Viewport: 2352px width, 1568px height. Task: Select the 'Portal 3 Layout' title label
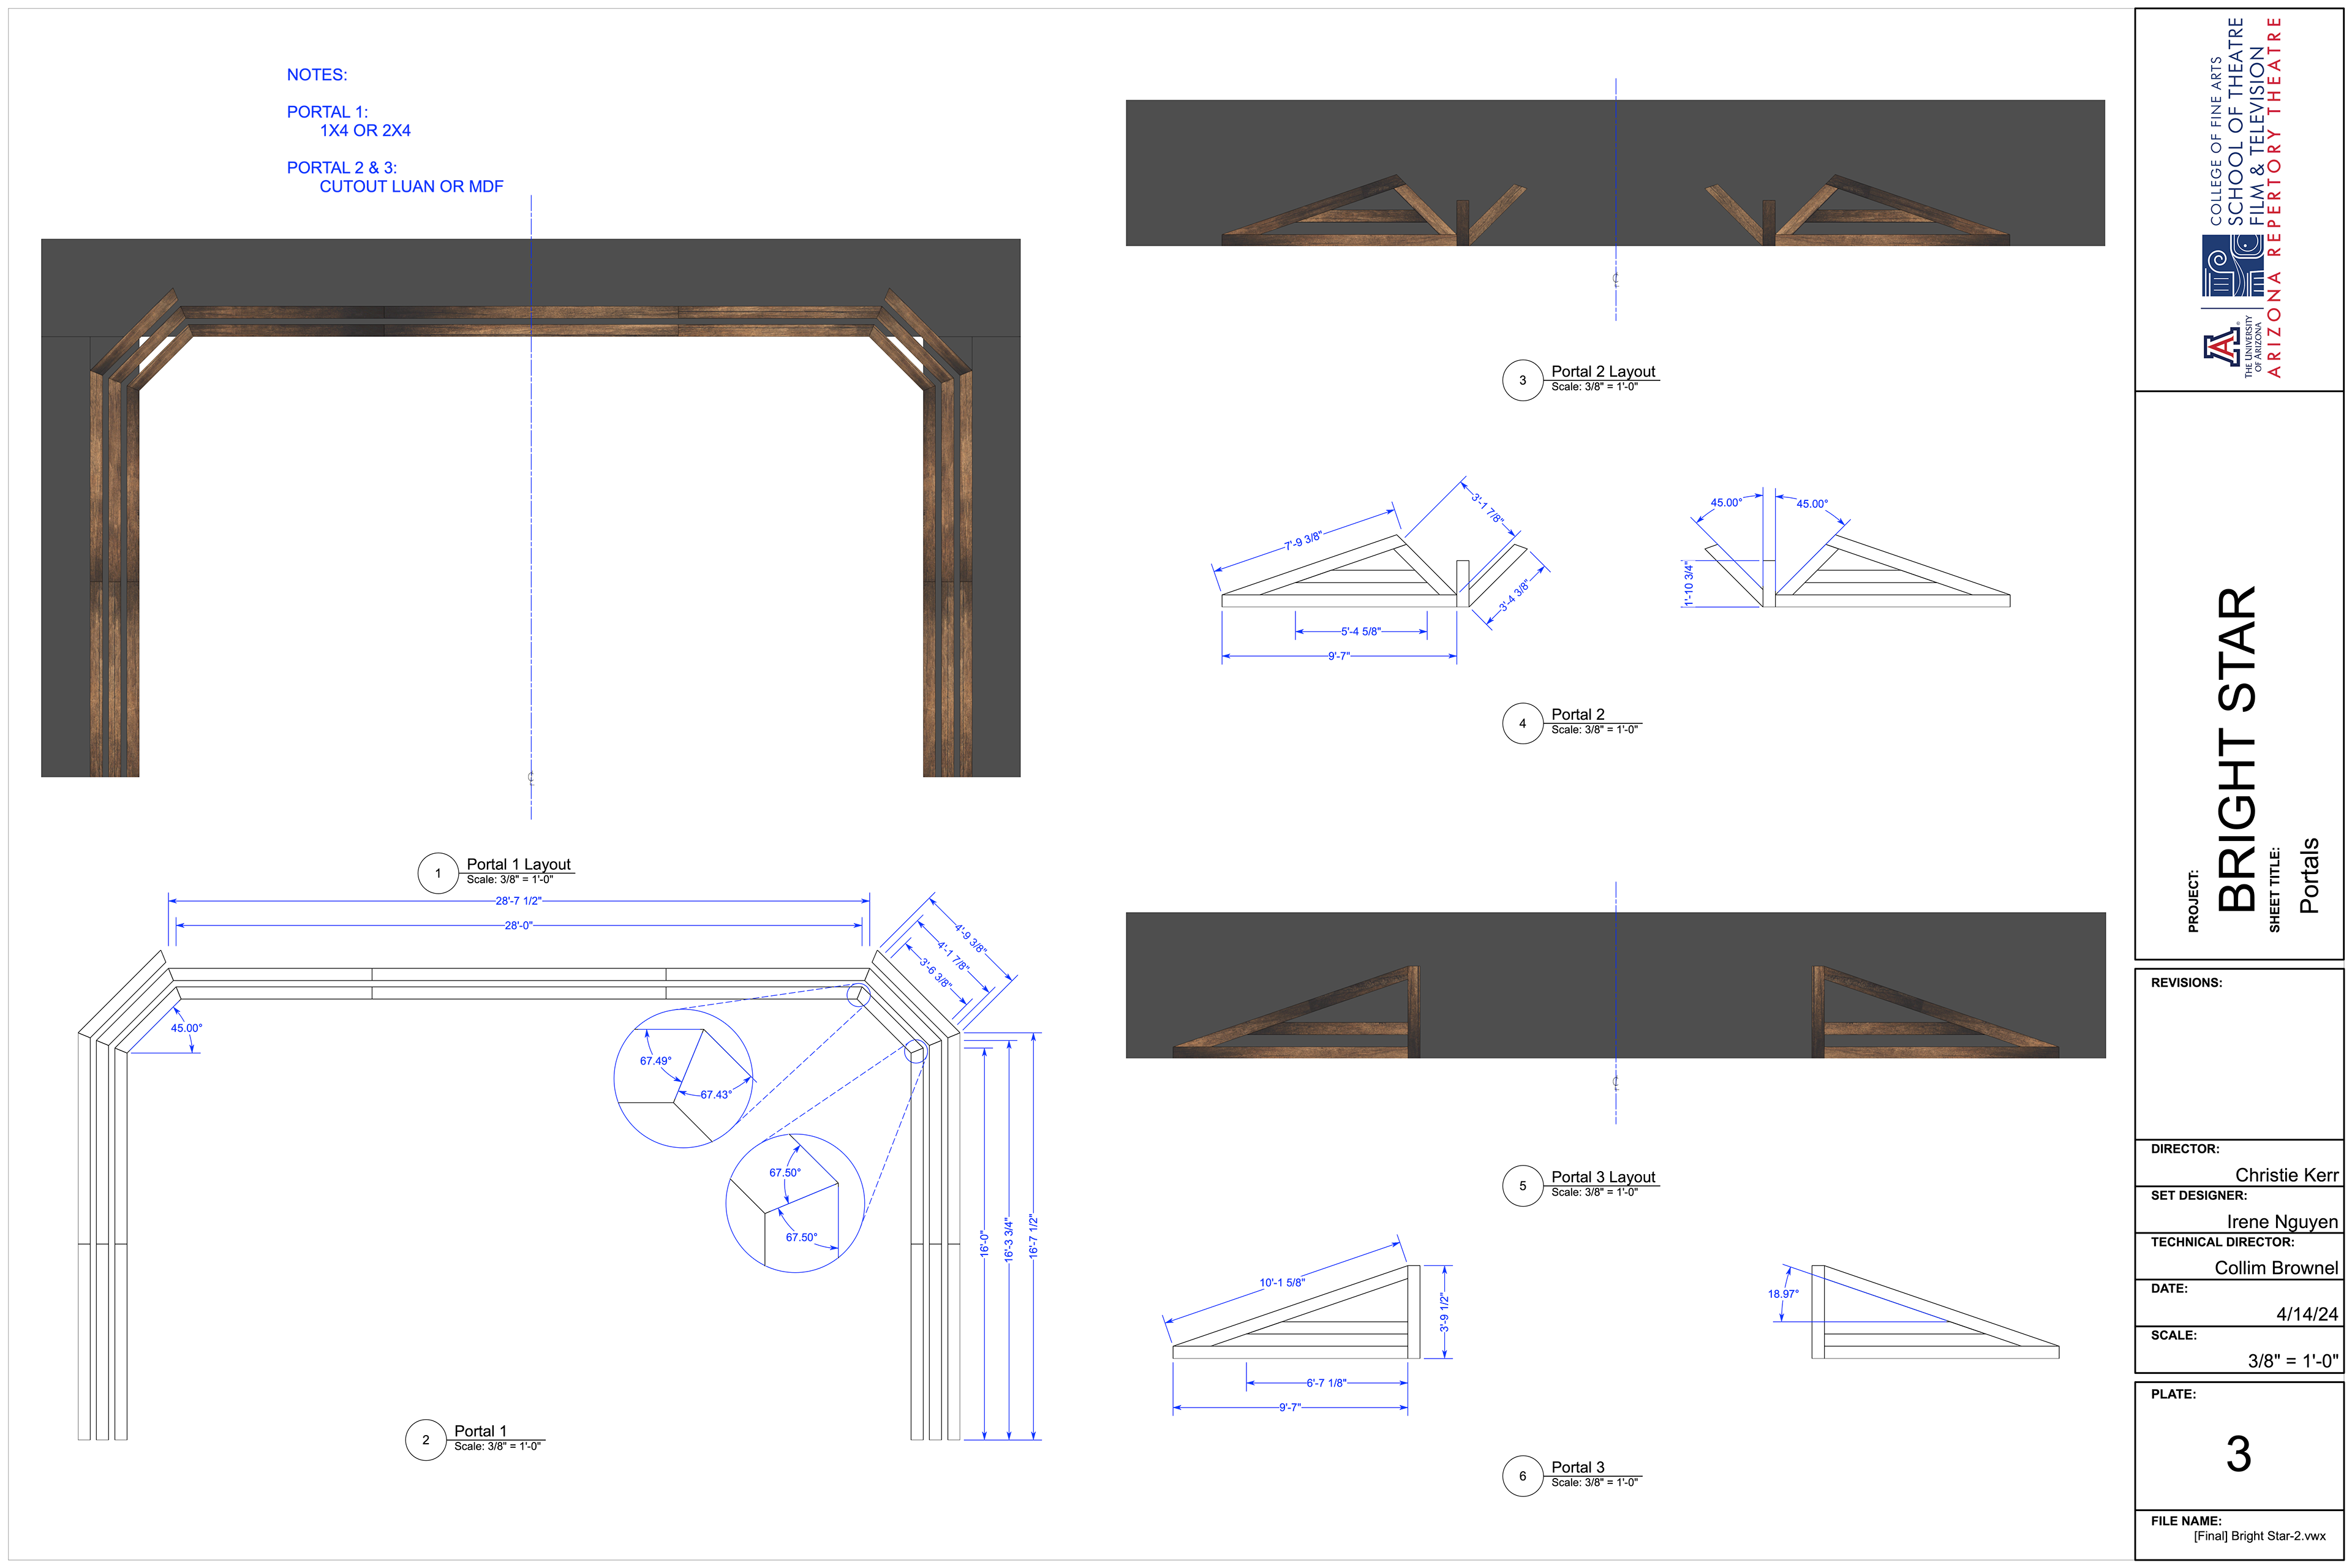tap(1603, 1177)
